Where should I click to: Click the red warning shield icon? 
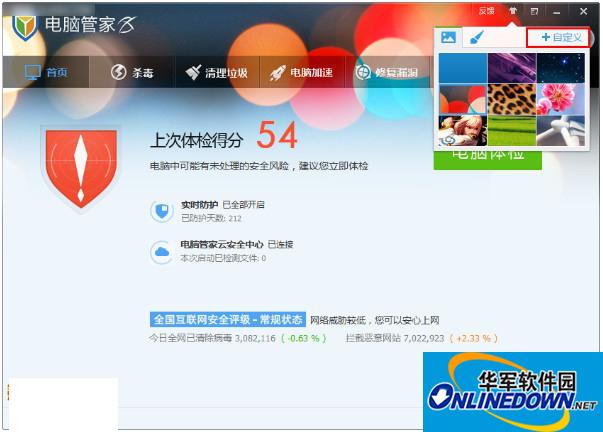(x=81, y=168)
